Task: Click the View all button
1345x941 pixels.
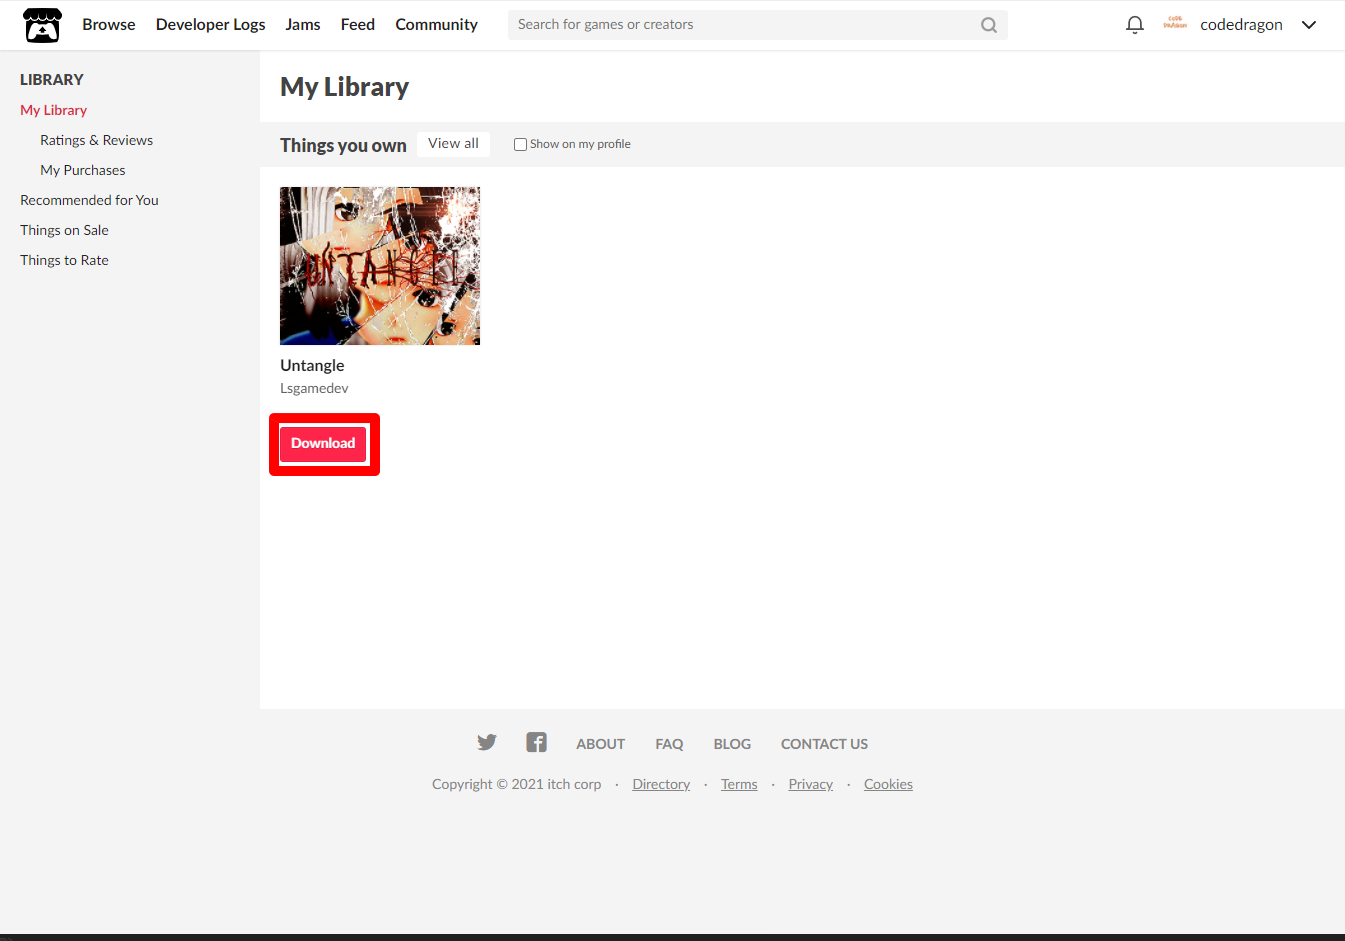Action: point(454,144)
